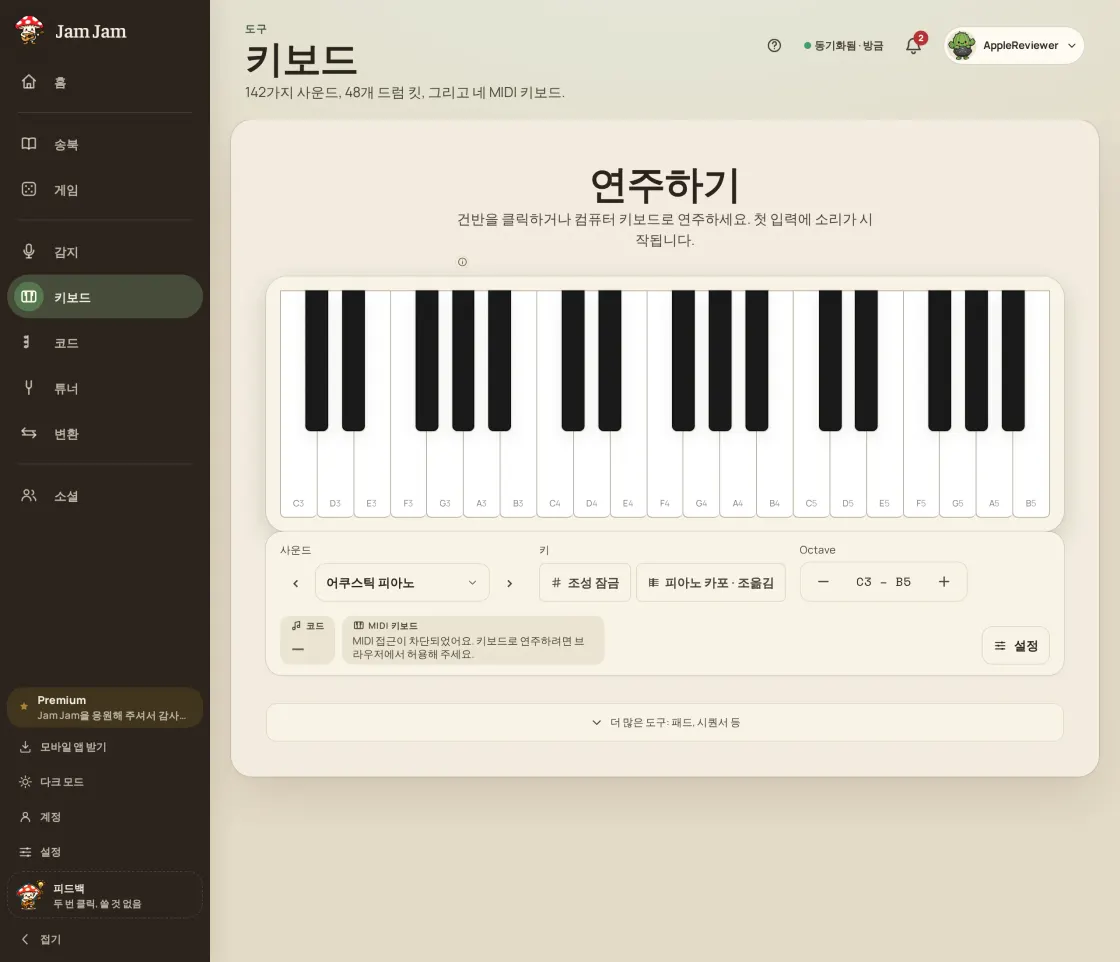1120x962 pixels.
Task: Play the B4 white key
Action: pyautogui.click(x=774, y=475)
